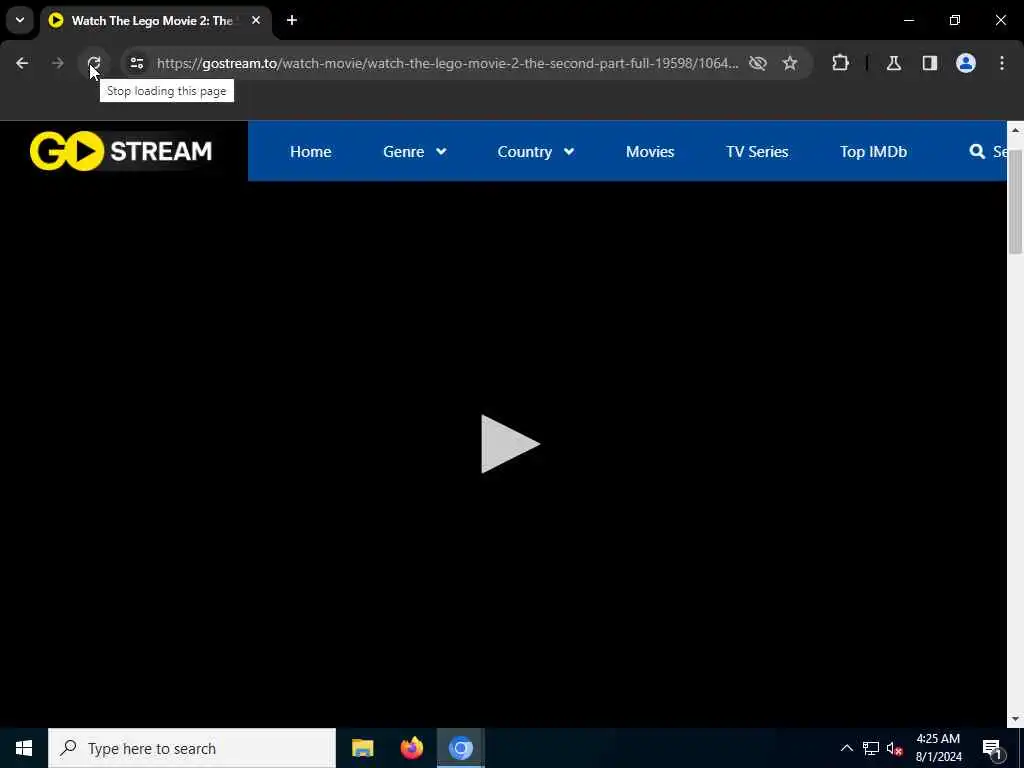Screen dimensions: 1024x768
Task: Close the Chrome window
Action: tap(1000, 20)
